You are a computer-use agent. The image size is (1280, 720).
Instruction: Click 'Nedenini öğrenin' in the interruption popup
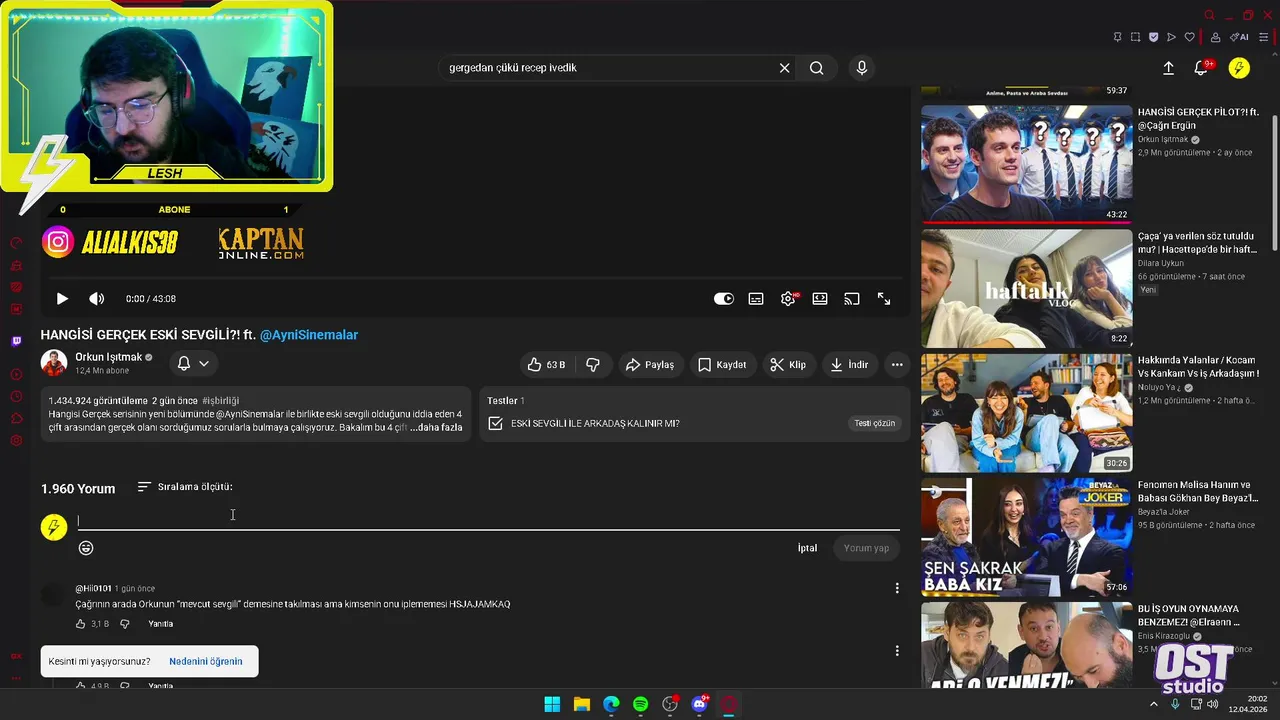click(x=205, y=661)
